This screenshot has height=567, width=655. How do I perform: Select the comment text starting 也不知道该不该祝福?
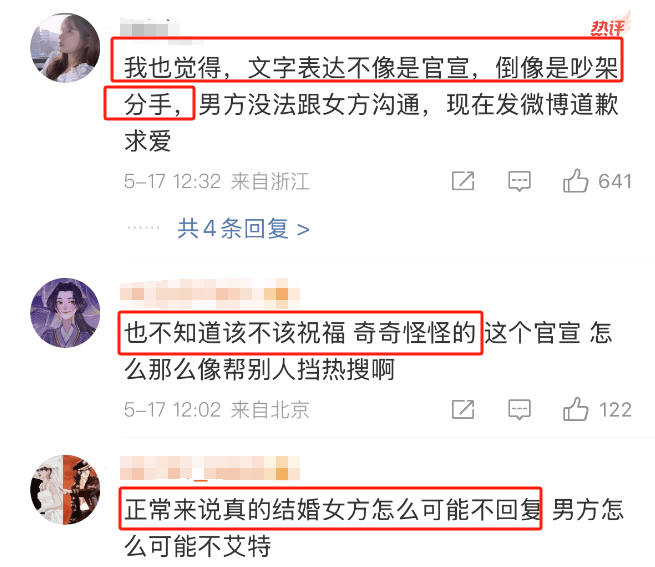[x=368, y=351]
